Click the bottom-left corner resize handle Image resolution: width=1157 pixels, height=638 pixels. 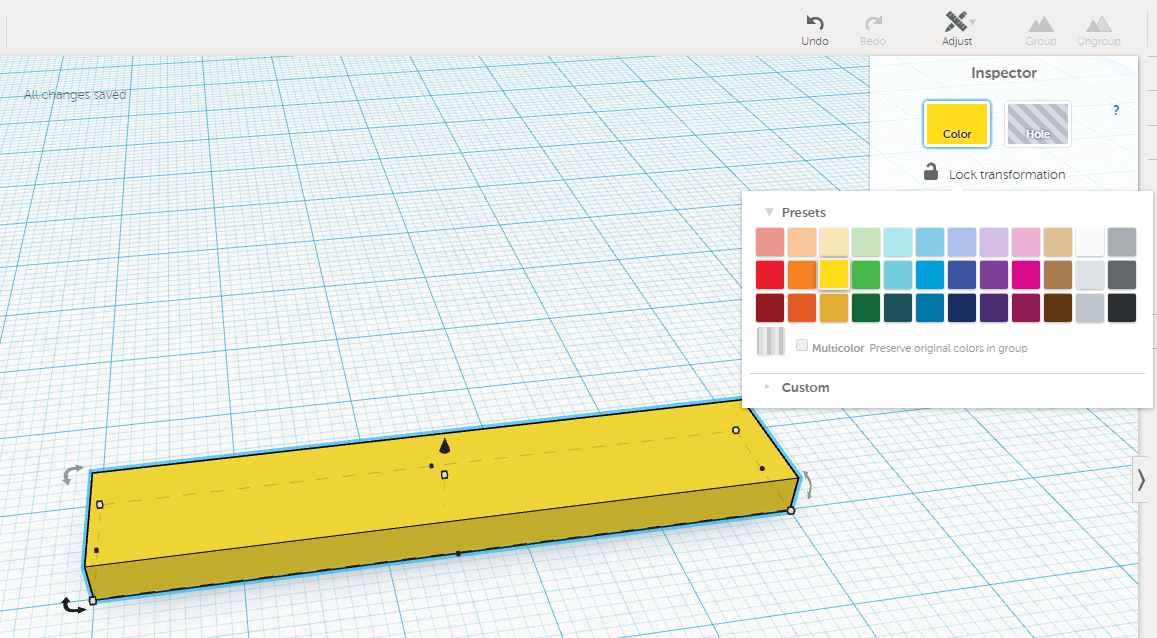[x=92, y=601]
